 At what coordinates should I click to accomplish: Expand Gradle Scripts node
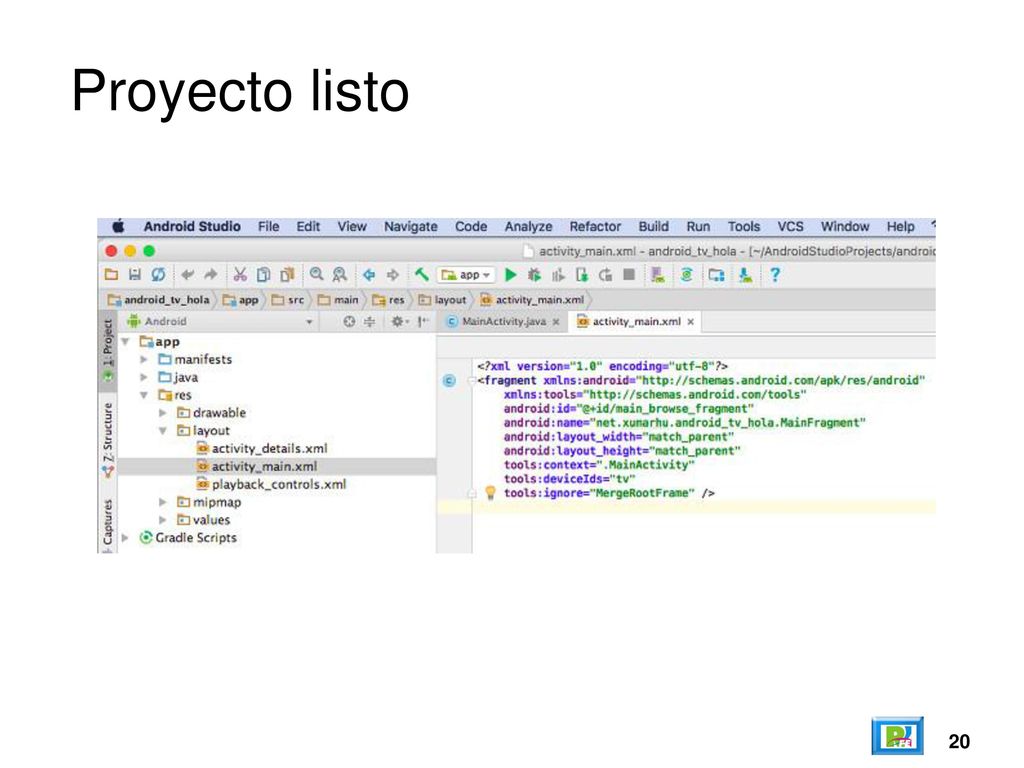pos(125,537)
